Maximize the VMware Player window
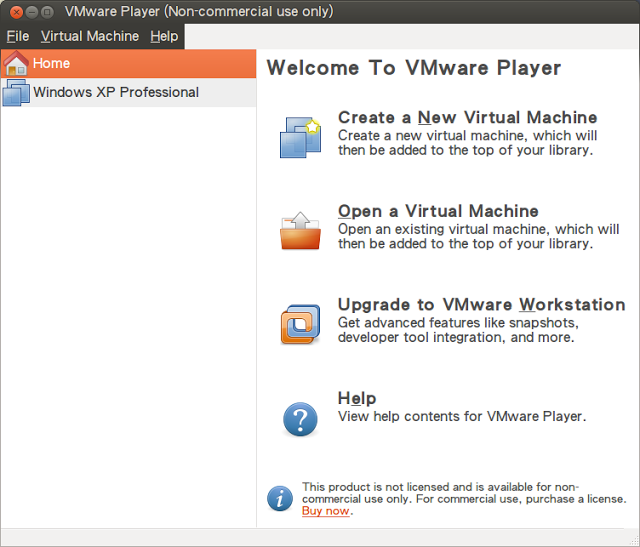640x547 pixels. point(47,12)
